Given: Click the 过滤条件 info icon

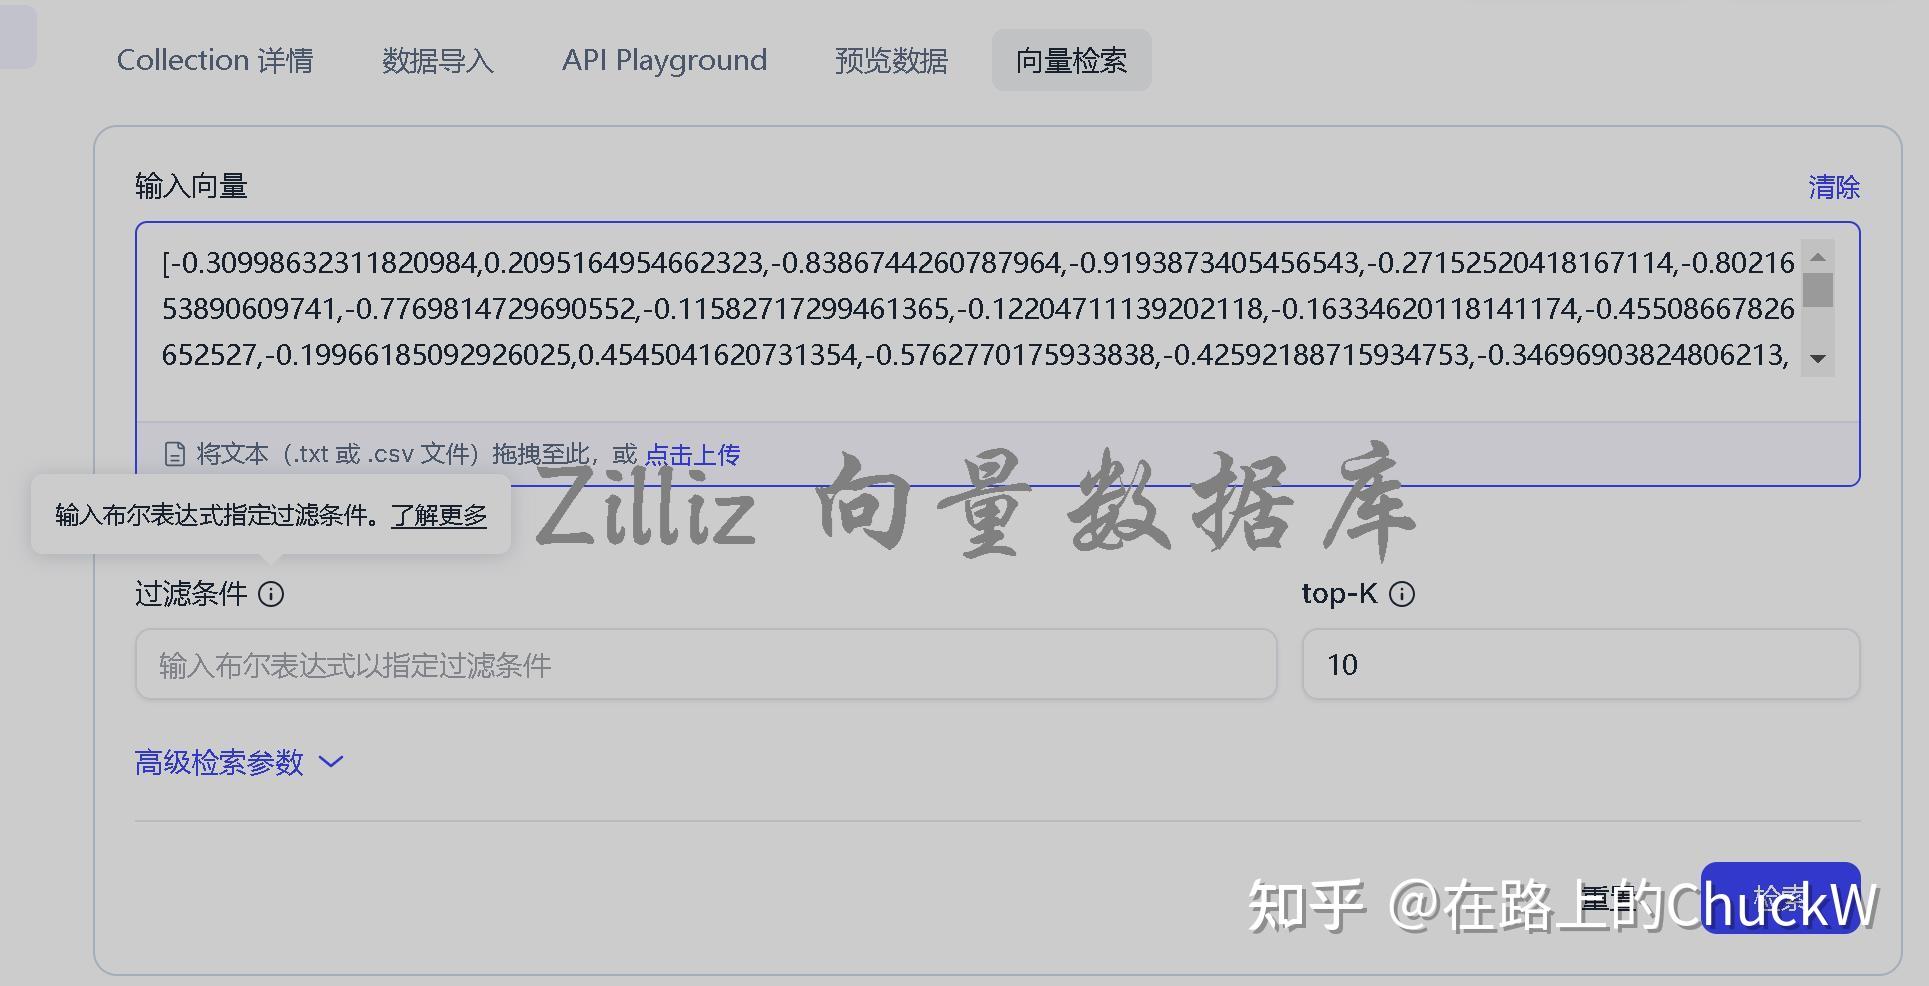Looking at the screenshot, I should pos(270,593).
